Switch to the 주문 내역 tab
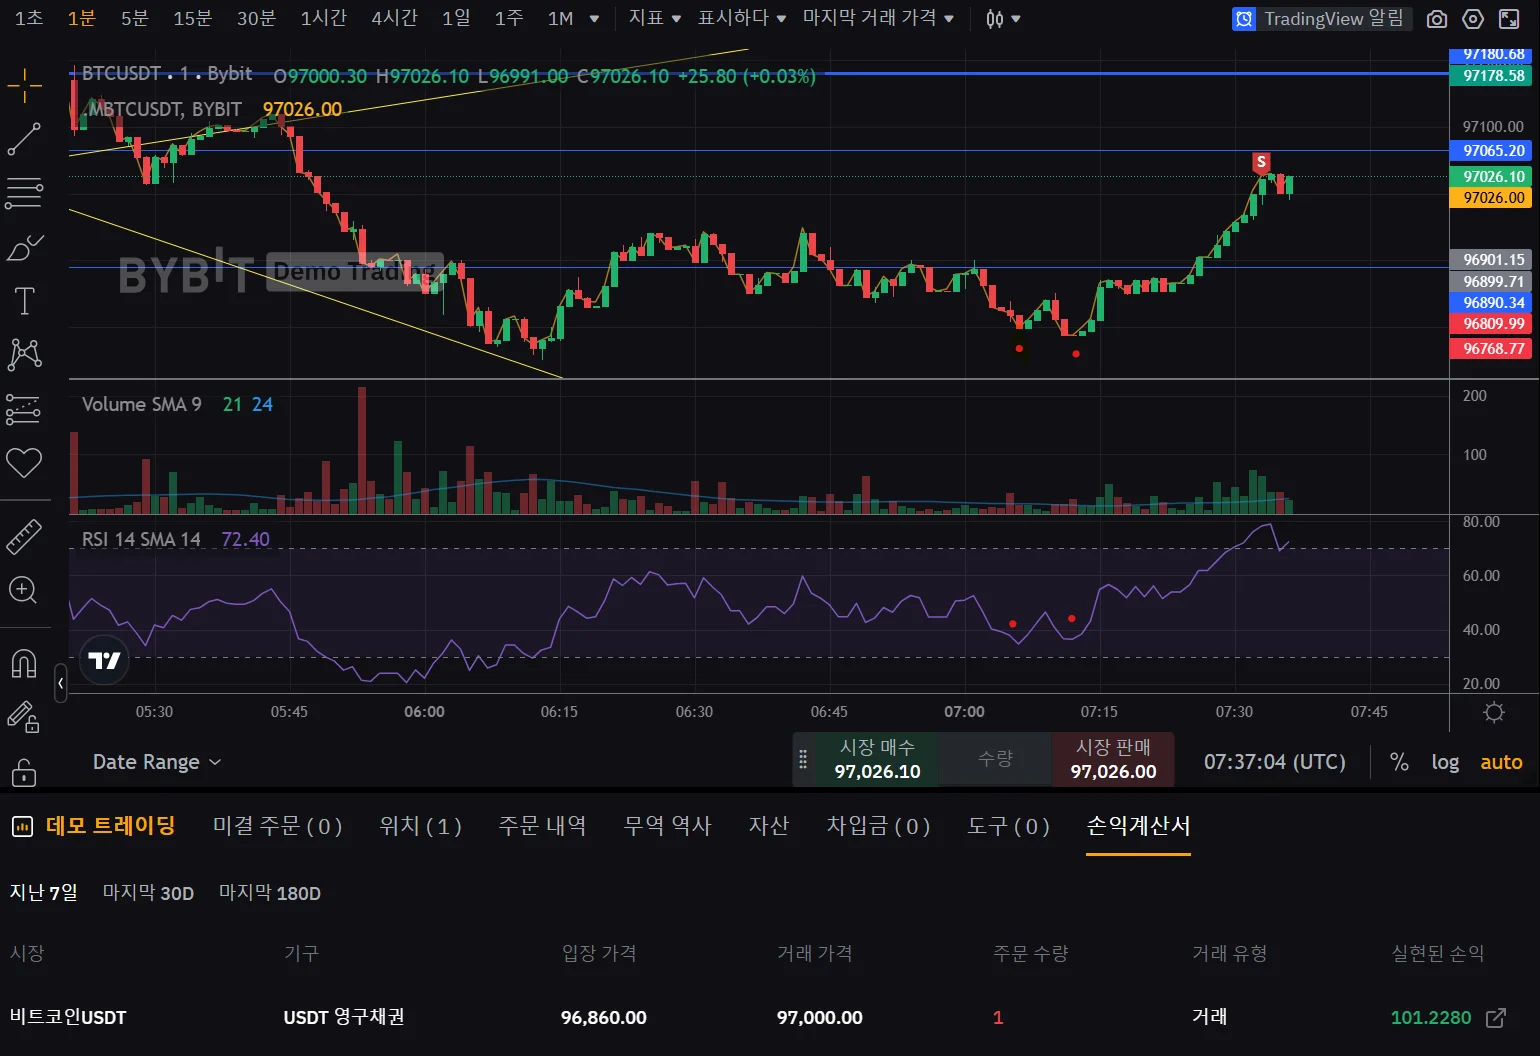 542,826
